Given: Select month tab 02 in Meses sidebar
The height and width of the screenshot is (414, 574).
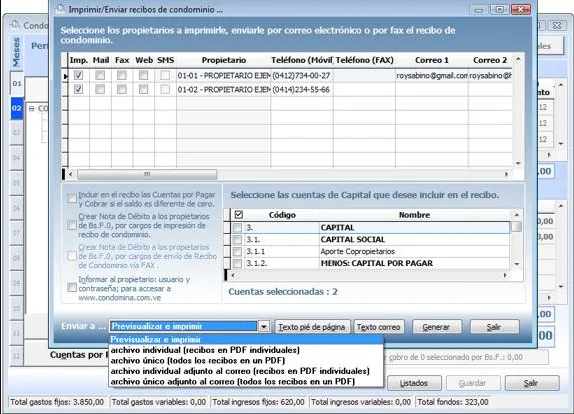Looking at the screenshot, I should (17, 108).
